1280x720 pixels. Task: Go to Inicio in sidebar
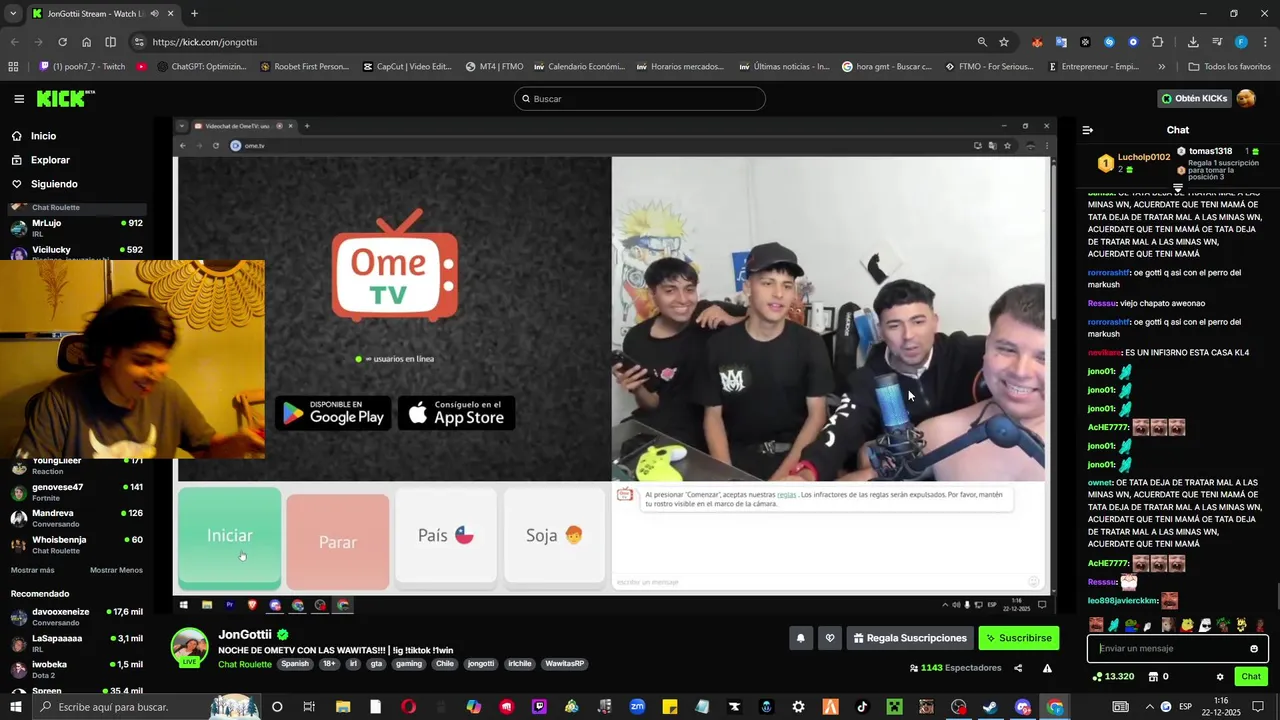[x=43, y=136]
